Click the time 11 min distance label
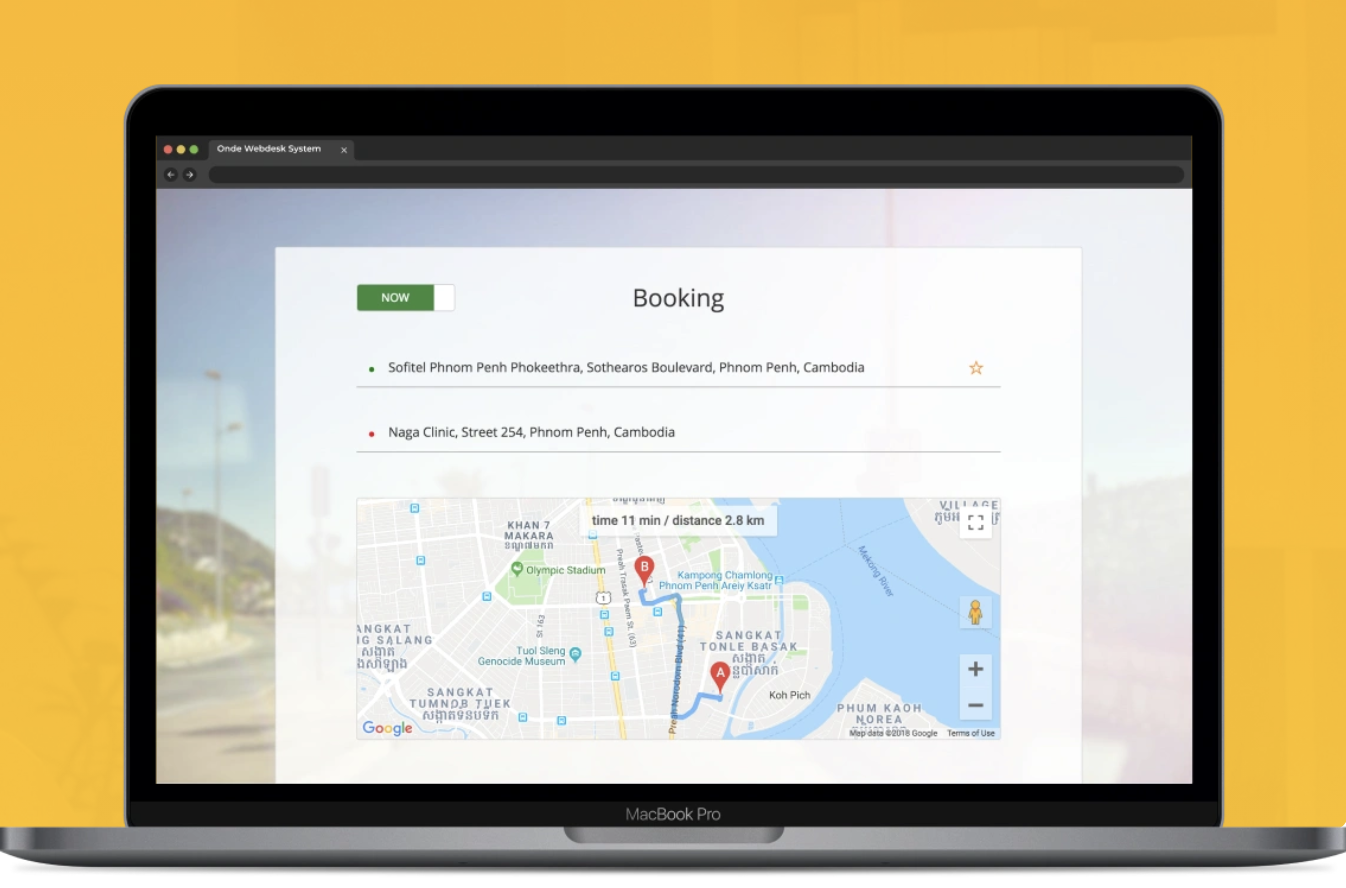This screenshot has height=888, width=1346. point(678,521)
